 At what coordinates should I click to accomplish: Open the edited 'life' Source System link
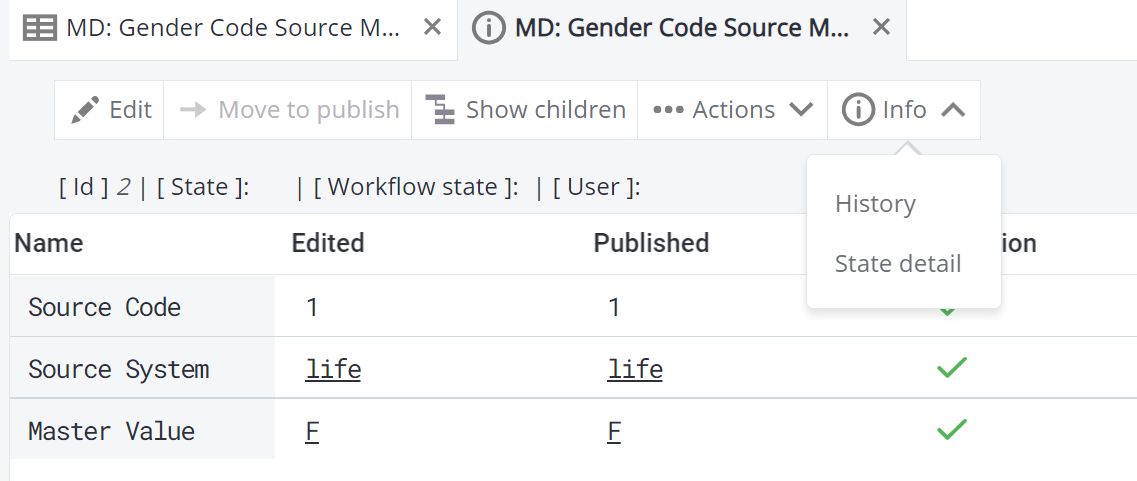coord(333,370)
